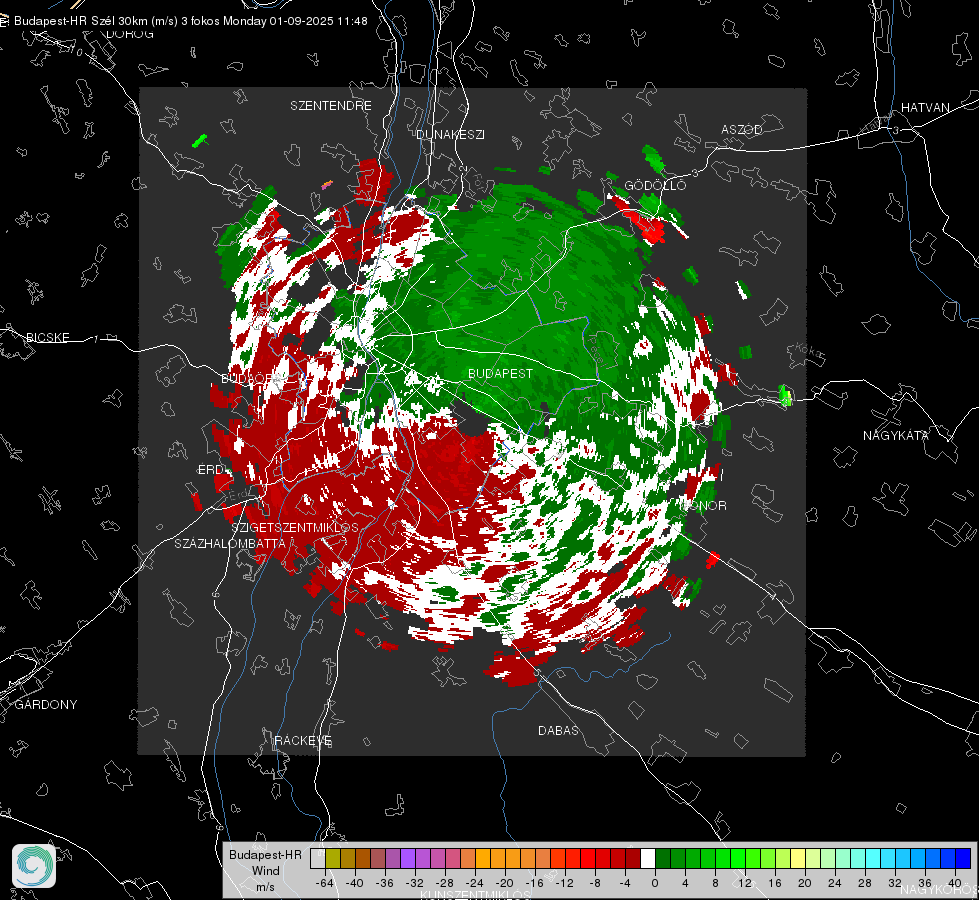Click the '-12' legend value
This screenshot has height=900, width=979.
tap(564, 883)
